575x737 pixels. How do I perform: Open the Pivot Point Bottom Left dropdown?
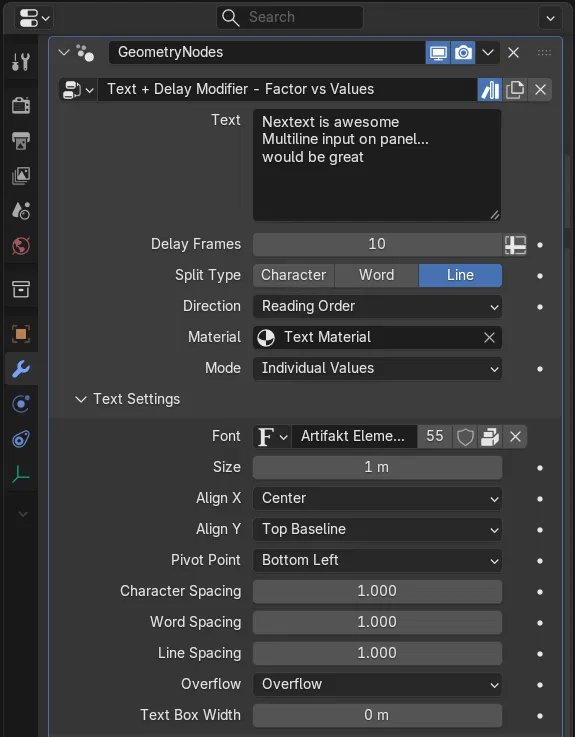(377, 561)
